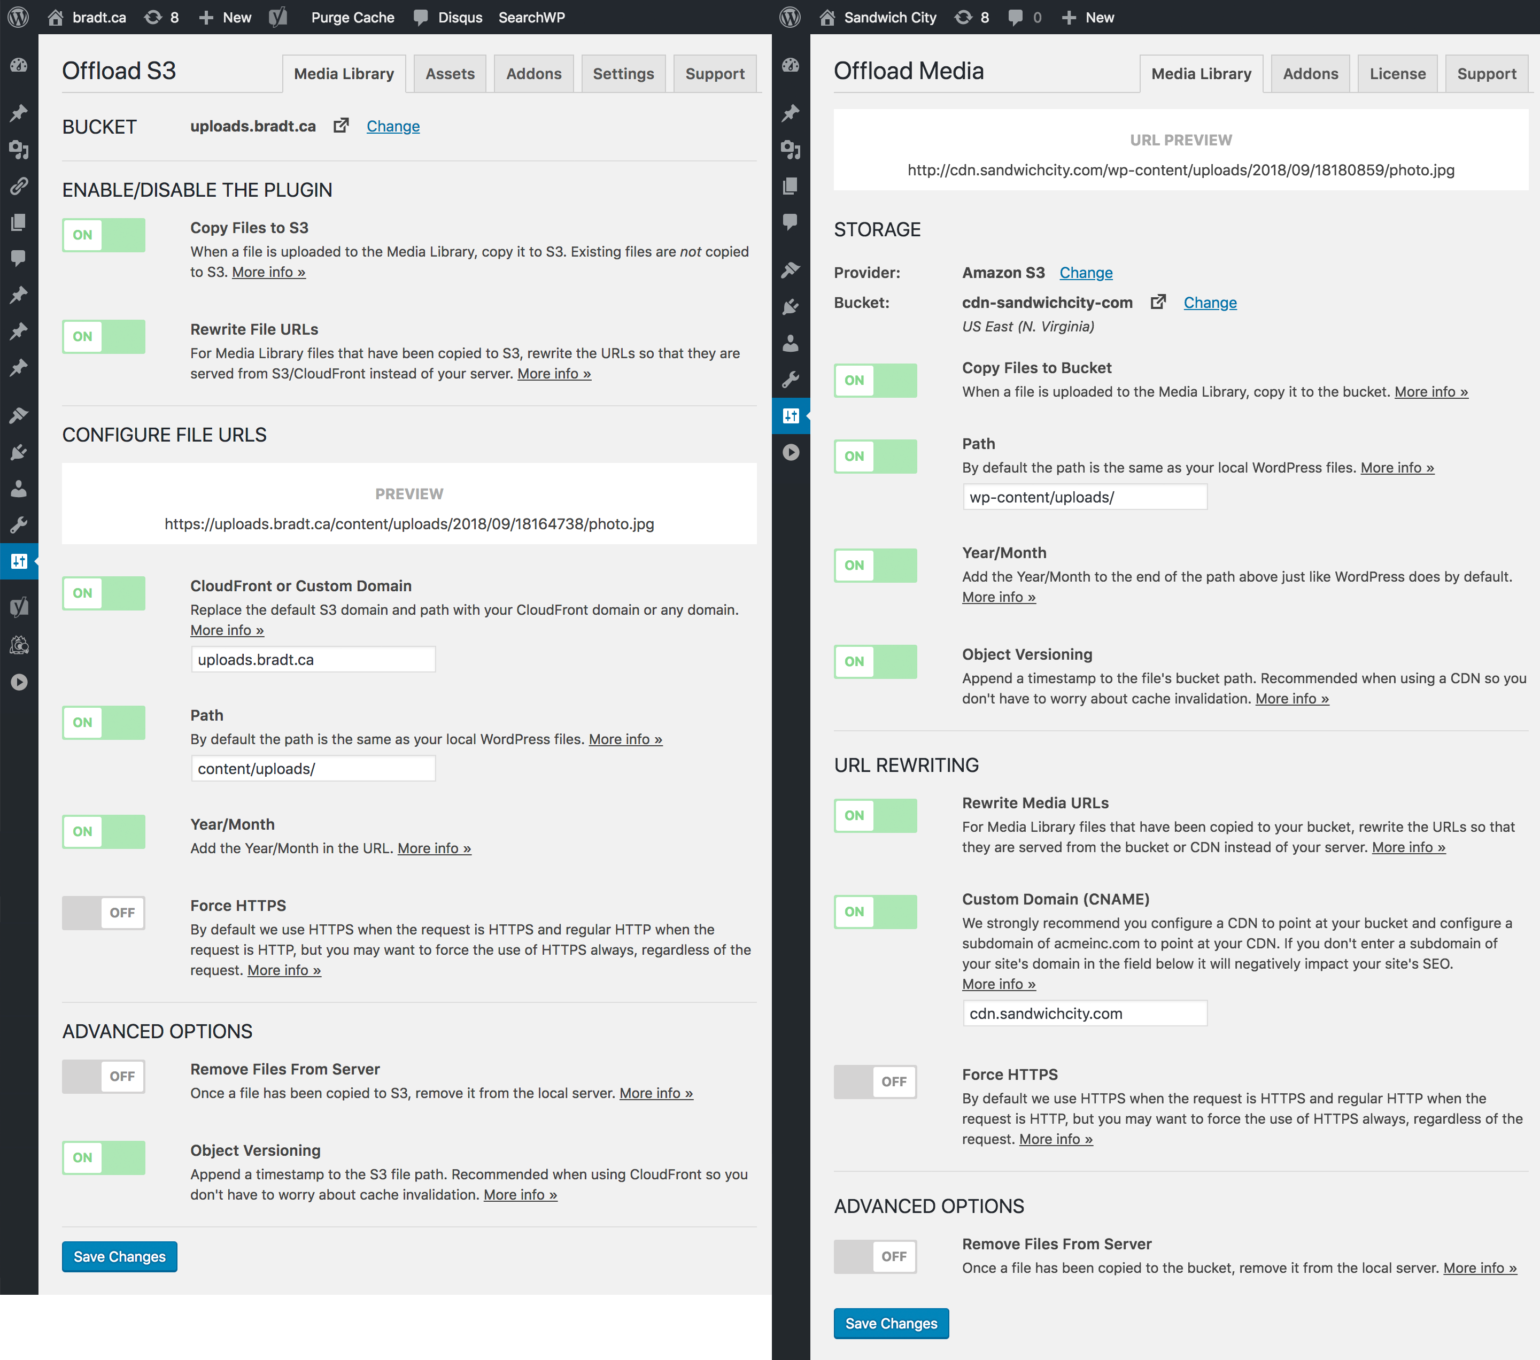
Task: Open Tools wrench icon in bradt.ca sidebar
Action: pos(18,525)
